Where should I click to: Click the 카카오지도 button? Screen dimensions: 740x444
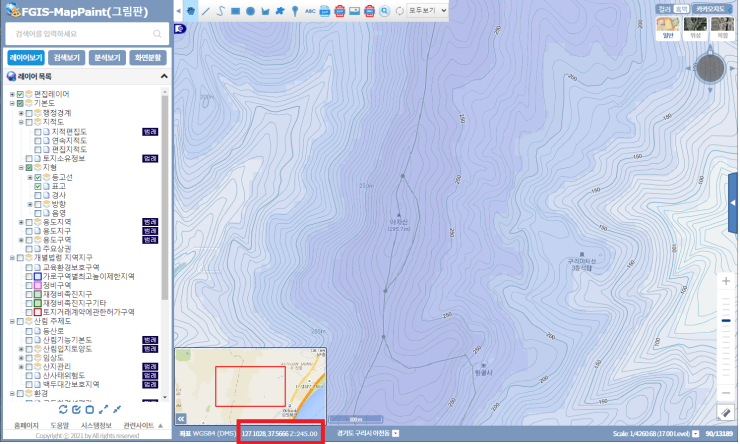(x=712, y=9)
